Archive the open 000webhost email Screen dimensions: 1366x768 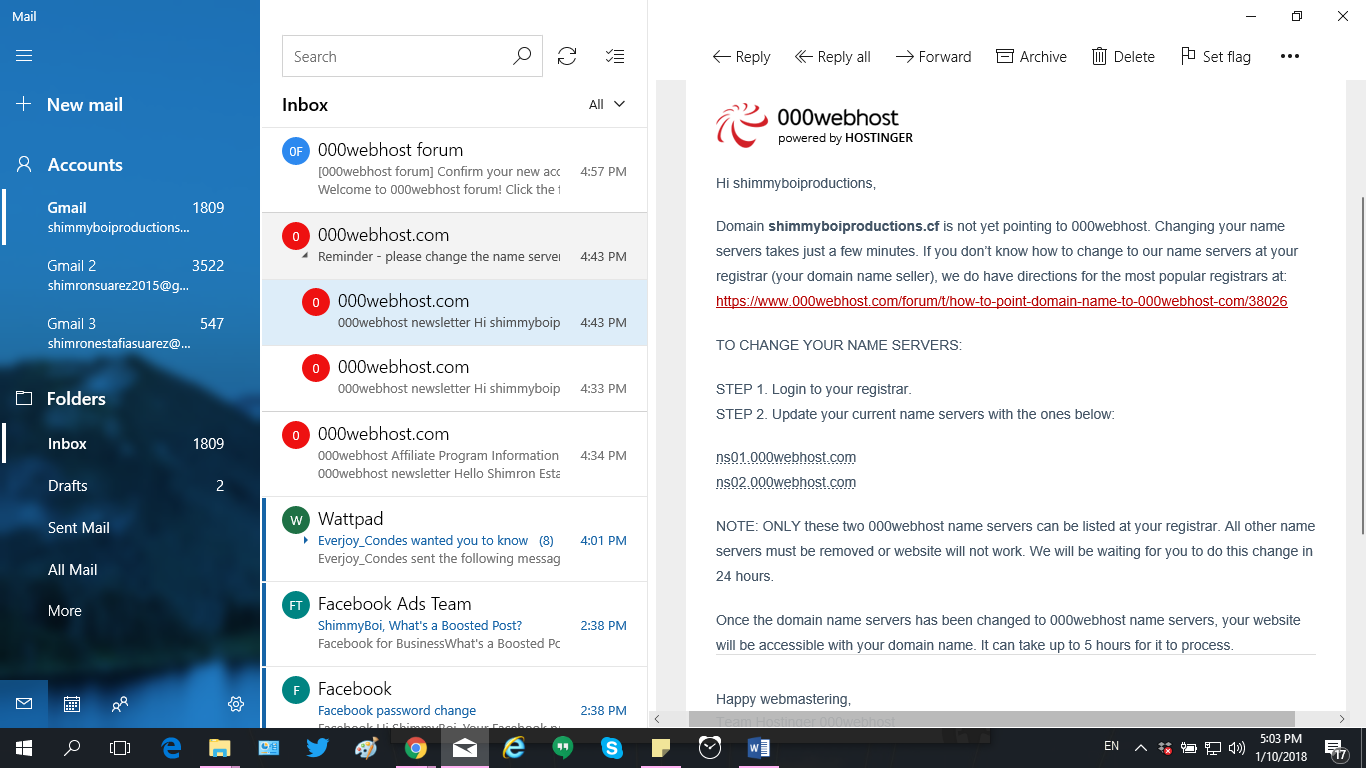point(1031,56)
